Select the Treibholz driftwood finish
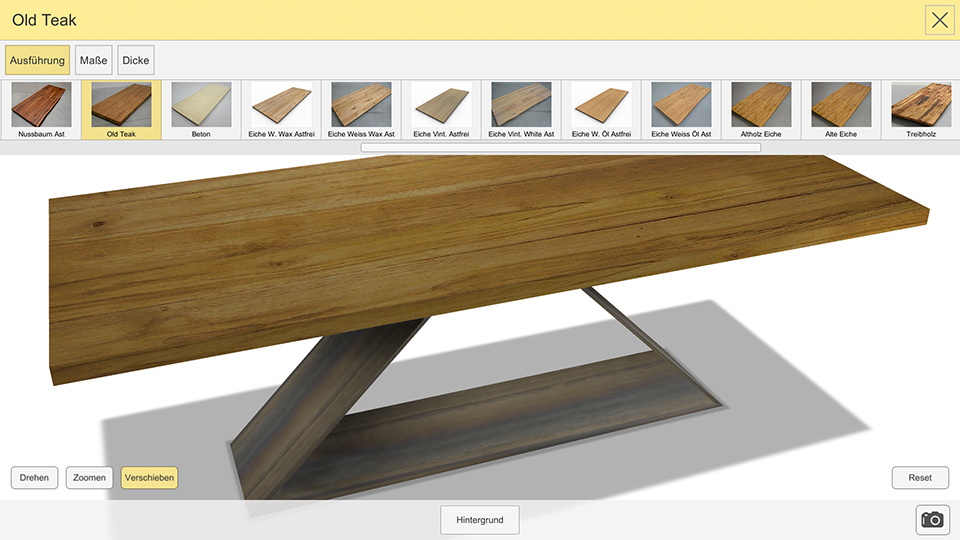 click(920, 109)
